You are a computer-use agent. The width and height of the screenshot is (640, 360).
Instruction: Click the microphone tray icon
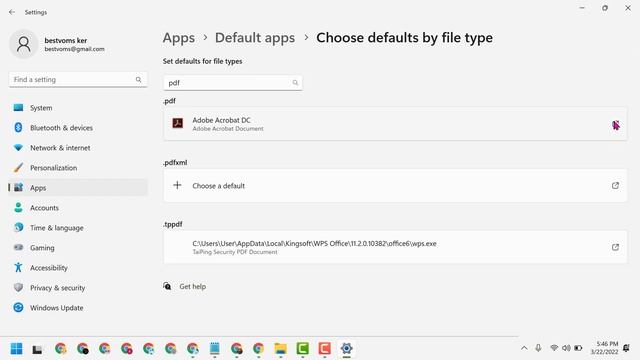[538, 348]
